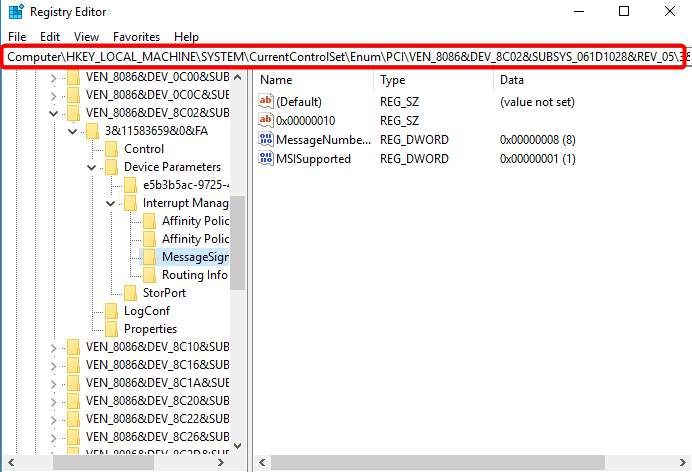Collapse the Device Parameters tree node
The height and width of the screenshot is (472, 692).
92,167
